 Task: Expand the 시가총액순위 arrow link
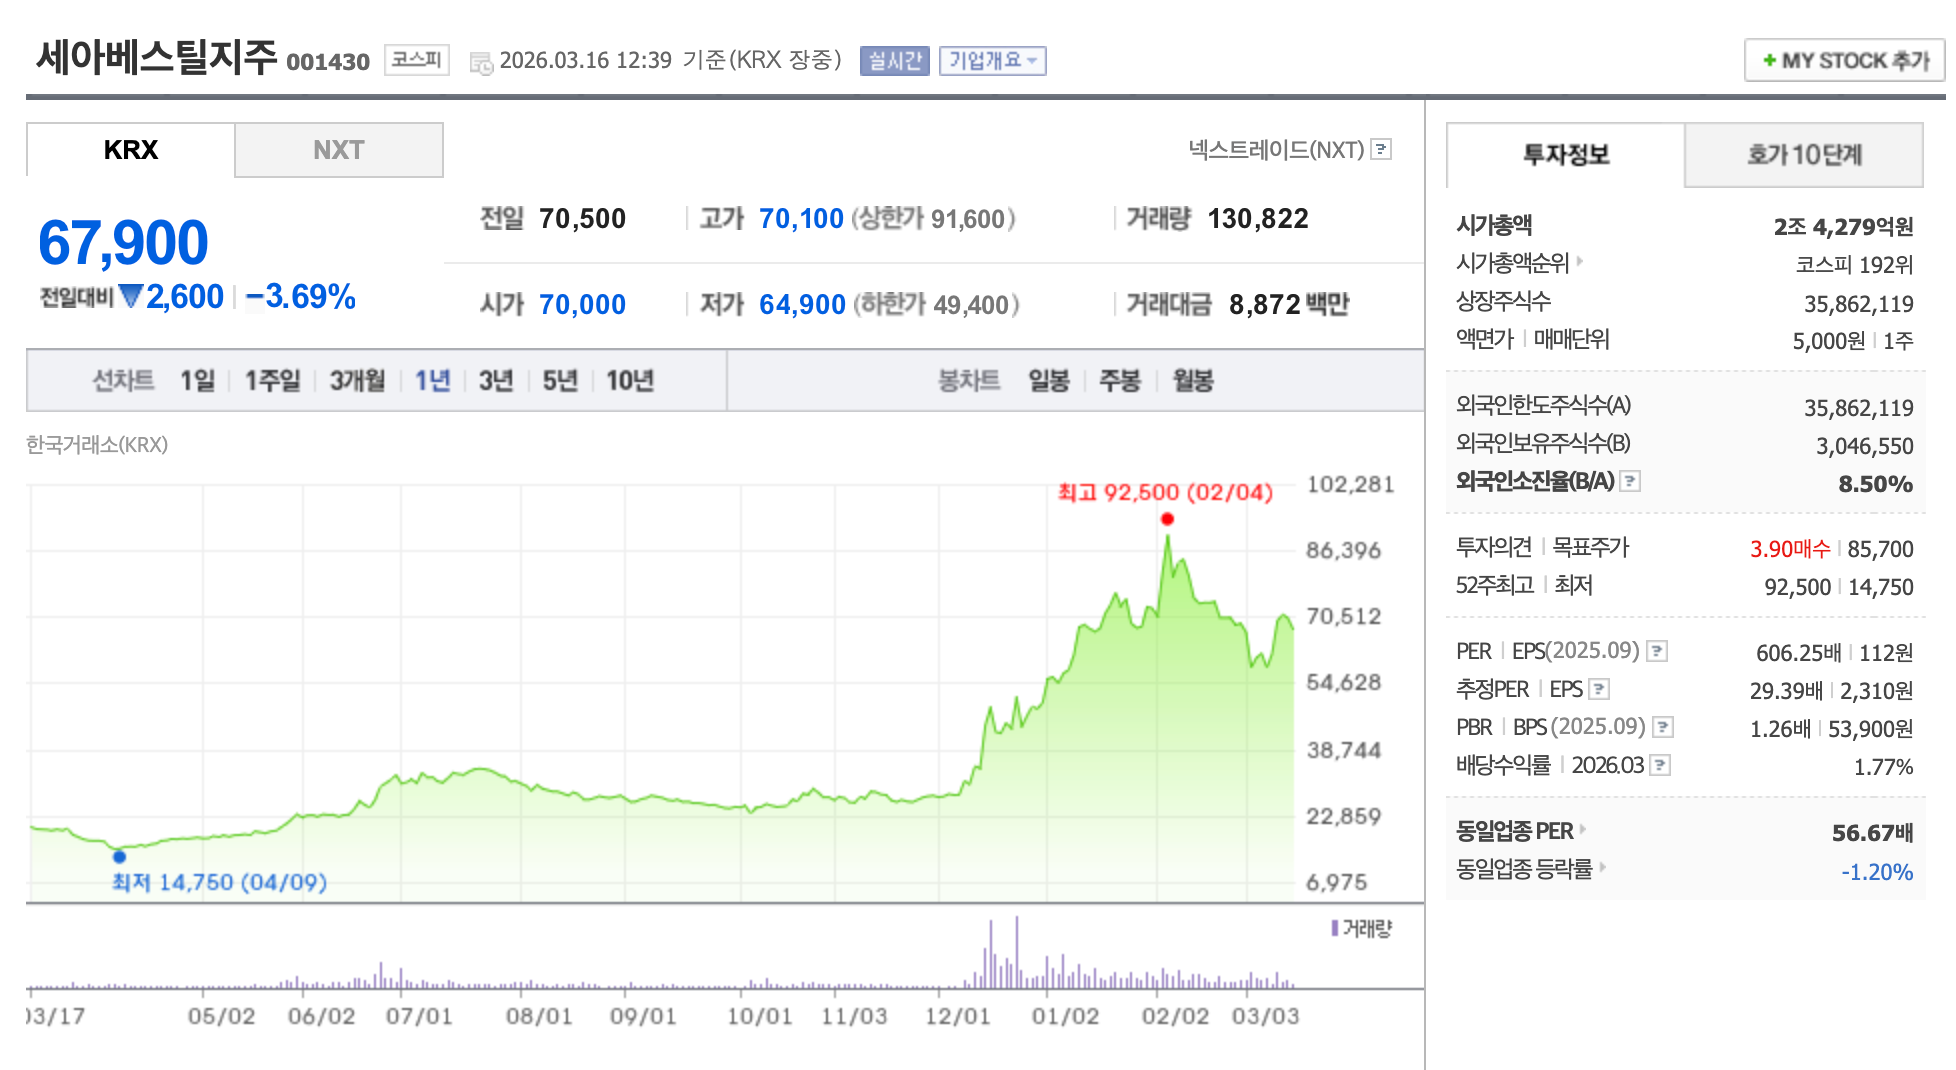pos(1580,262)
